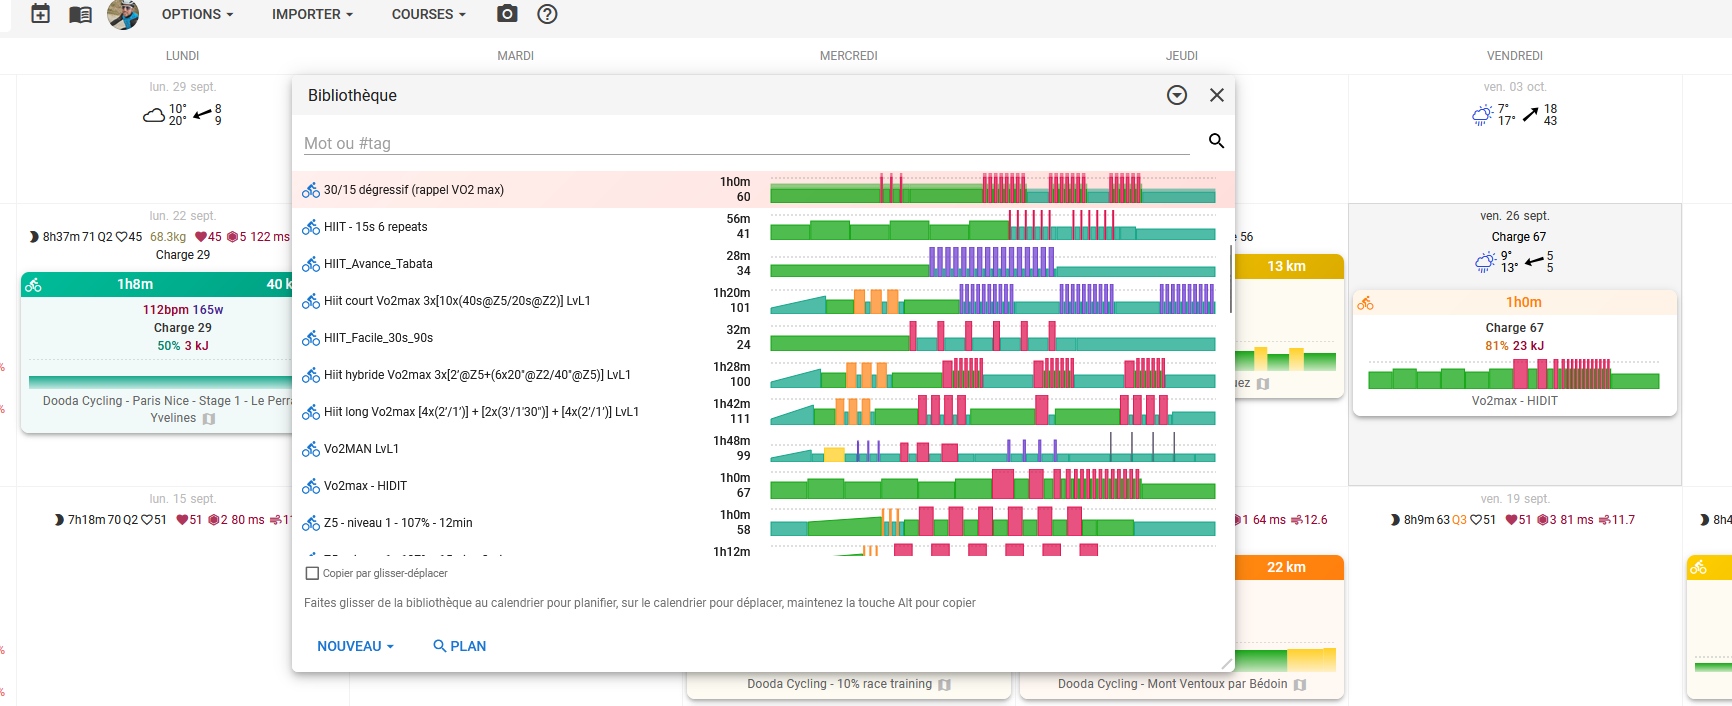Open the library book icon
The image size is (1732, 706).
(x=80, y=14)
